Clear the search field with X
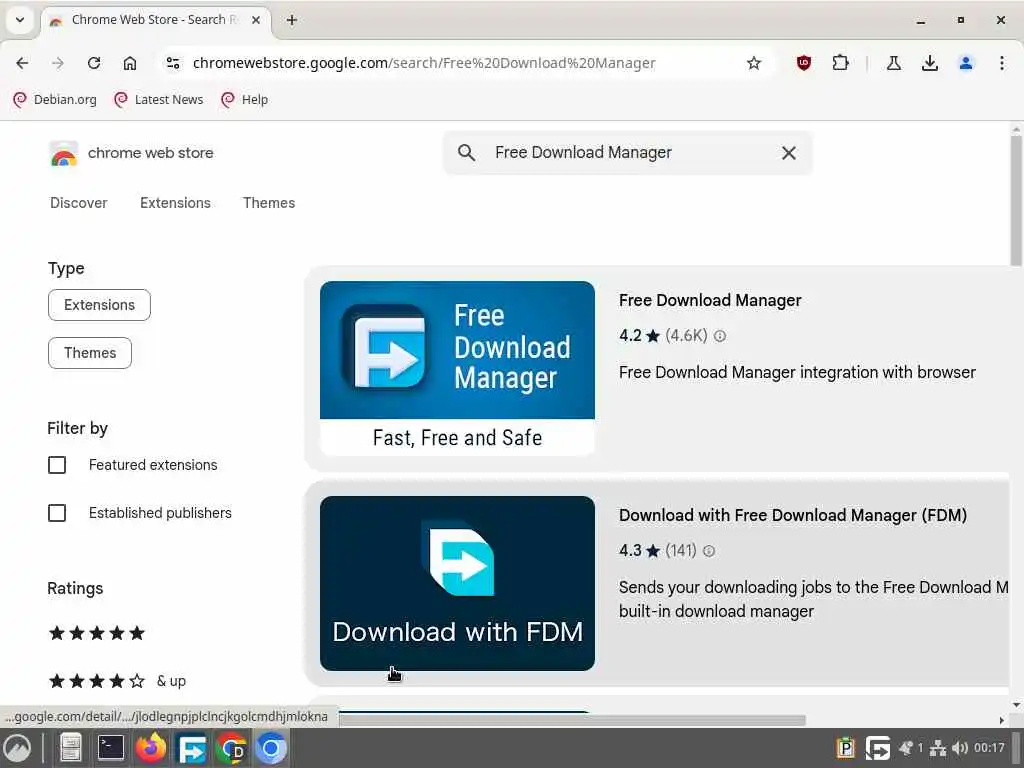Image resolution: width=1024 pixels, height=768 pixels. 789,153
